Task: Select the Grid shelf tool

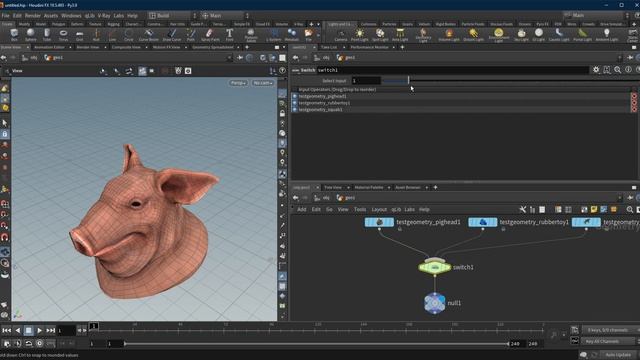Action: [80, 35]
